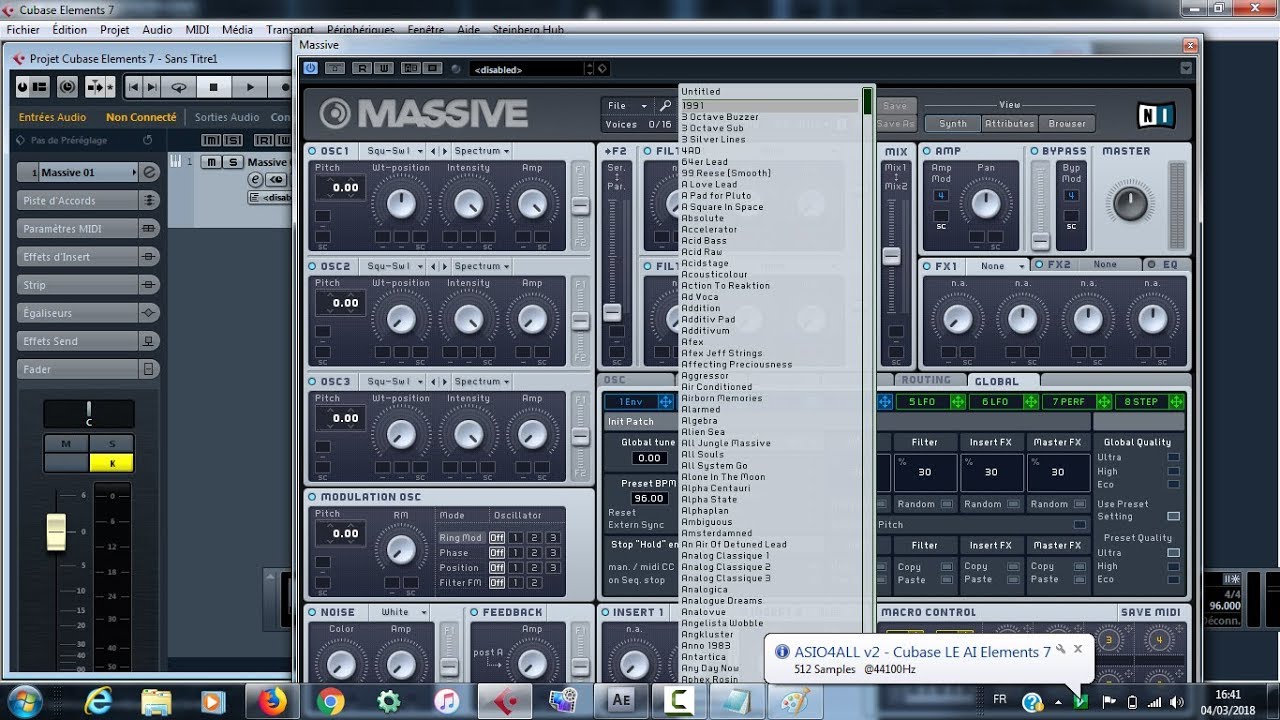Solo the Massive track with S button
1280x720 pixels.
click(233, 162)
